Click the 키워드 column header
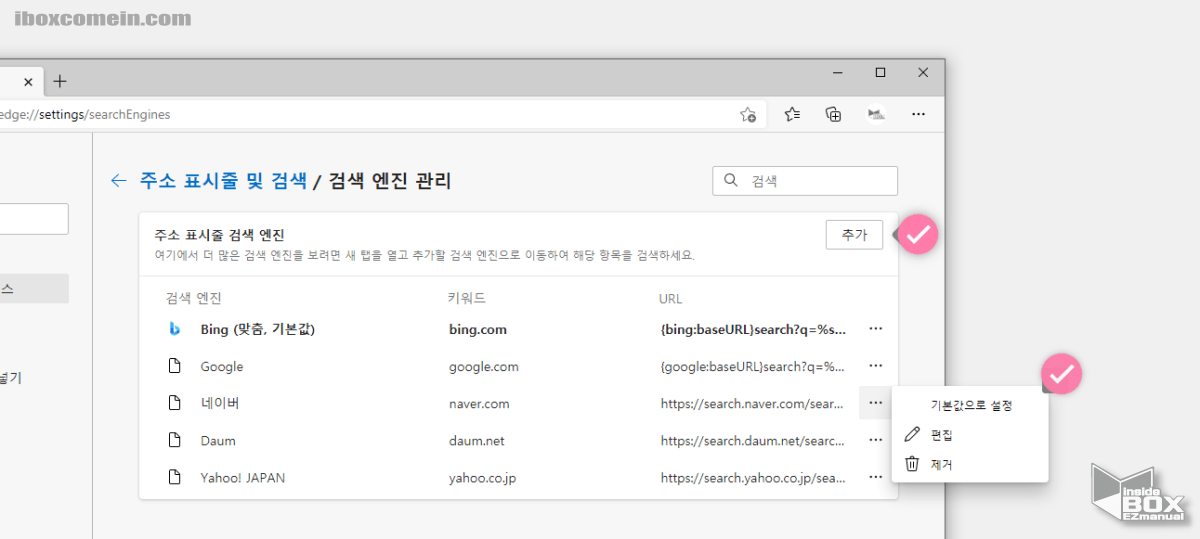 coord(467,298)
